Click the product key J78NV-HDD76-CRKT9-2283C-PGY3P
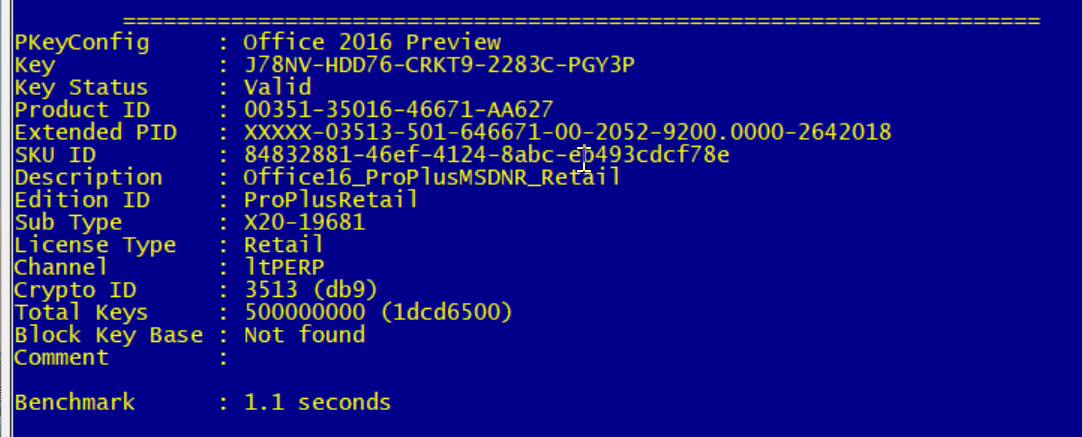Image resolution: width=1082 pixels, height=437 pixels. 440,65
